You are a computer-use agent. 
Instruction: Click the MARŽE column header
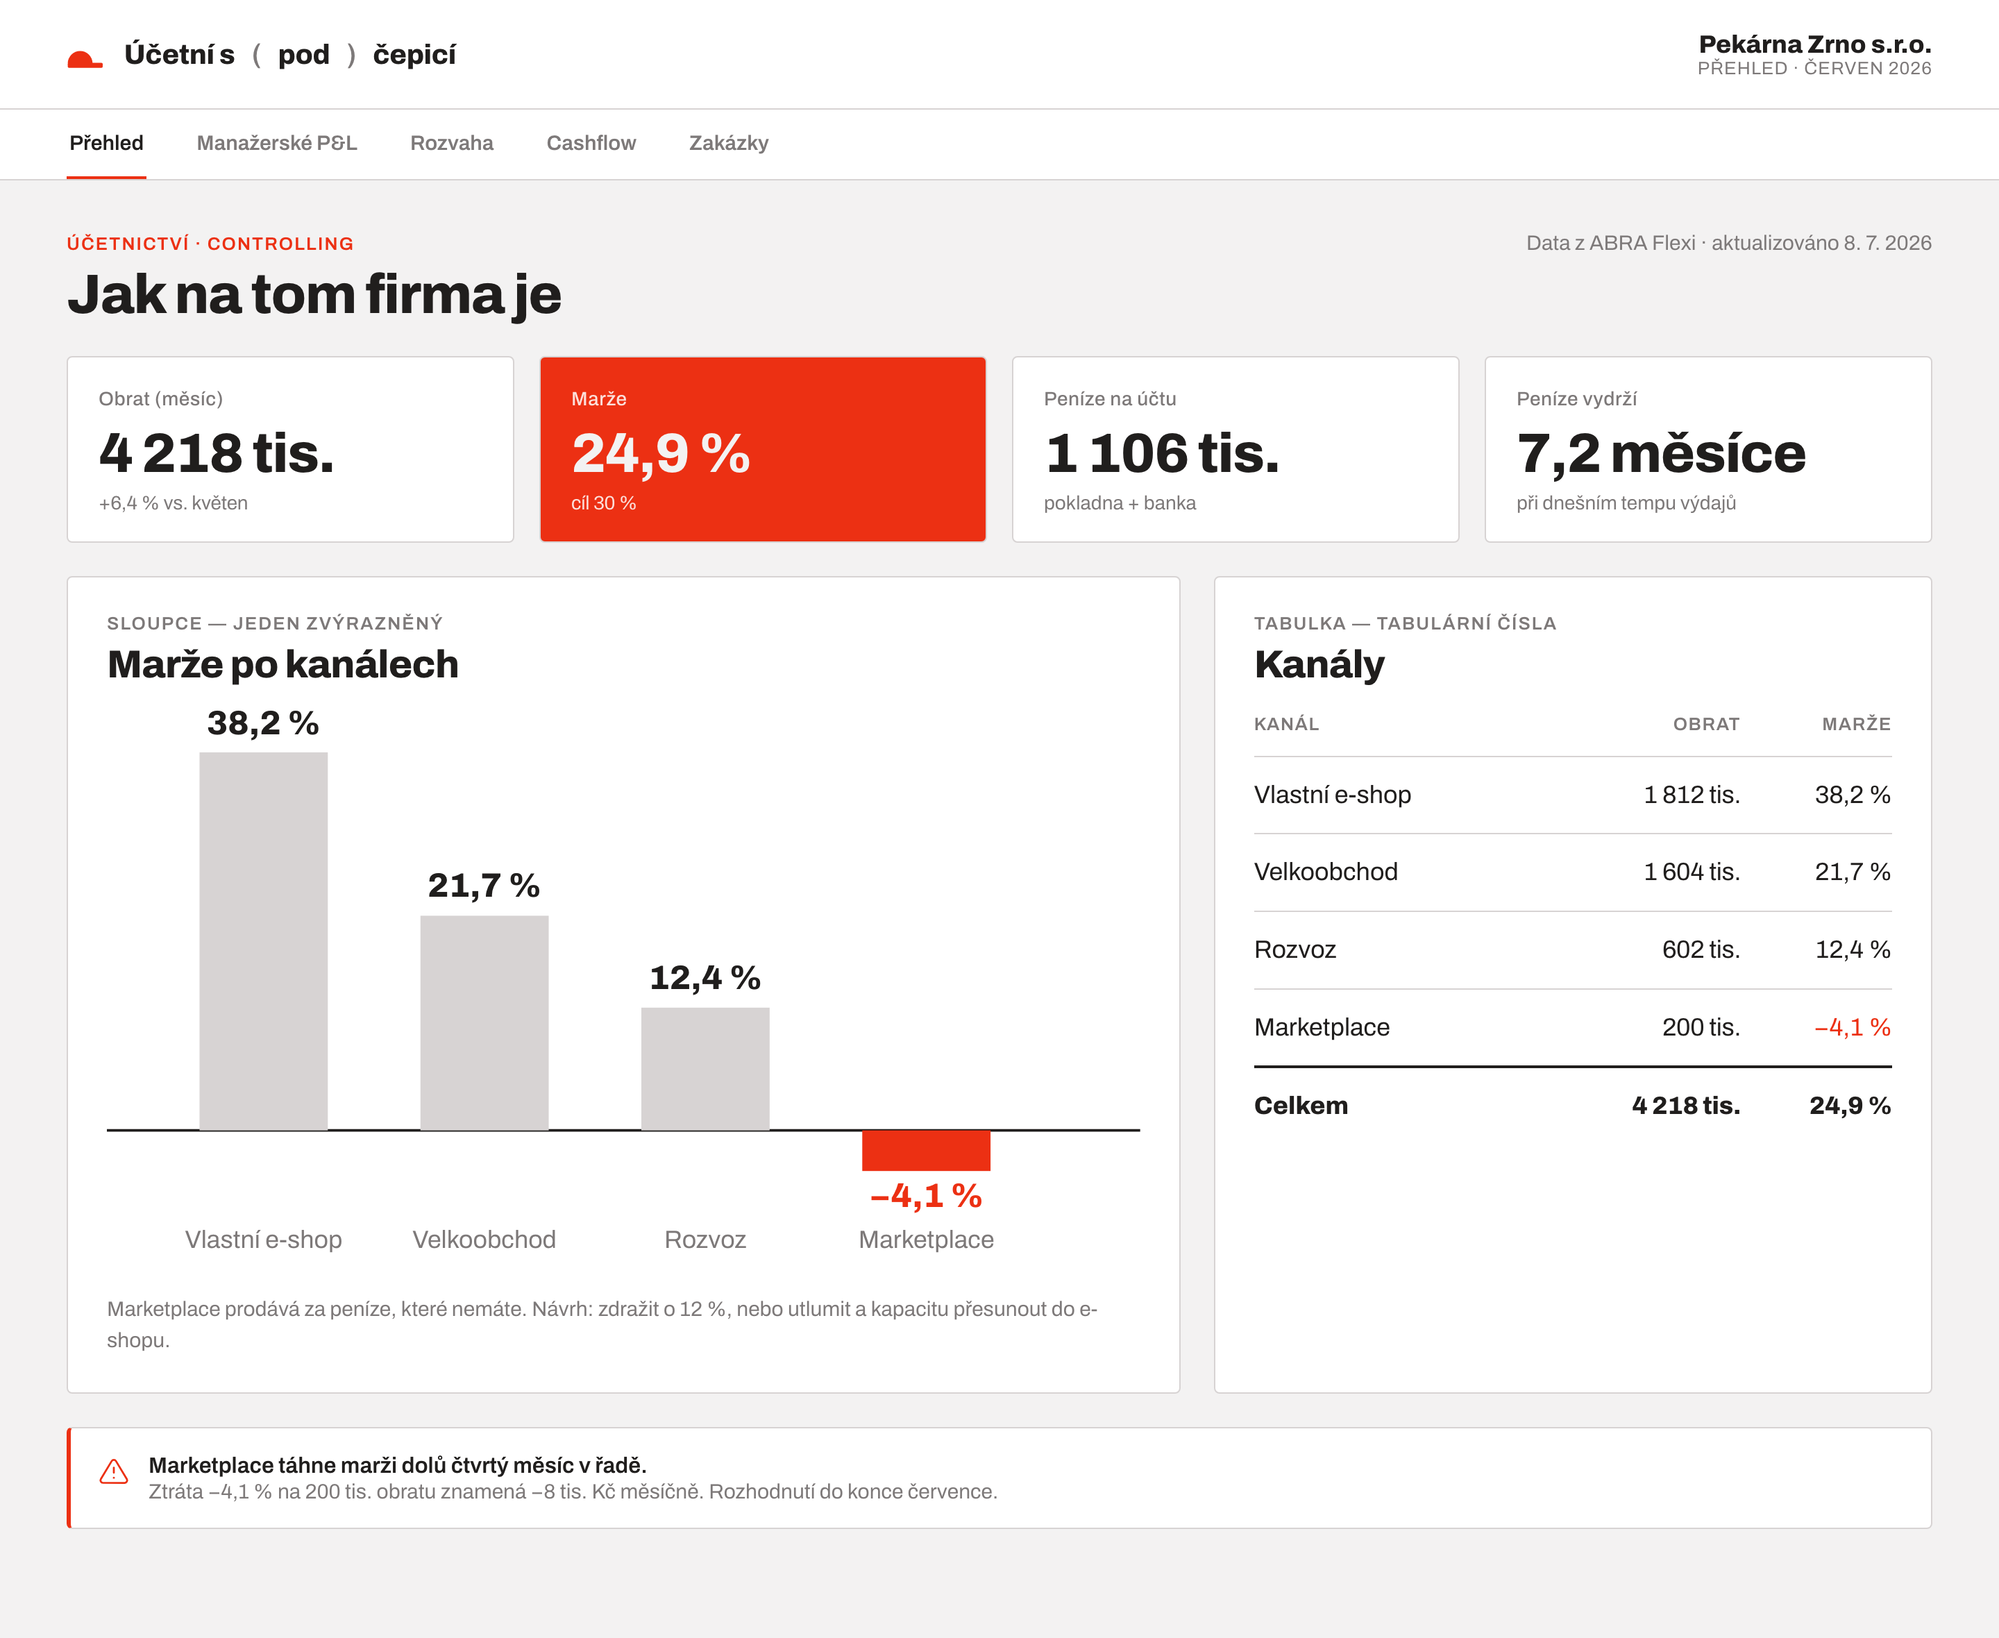point(1856,724)
